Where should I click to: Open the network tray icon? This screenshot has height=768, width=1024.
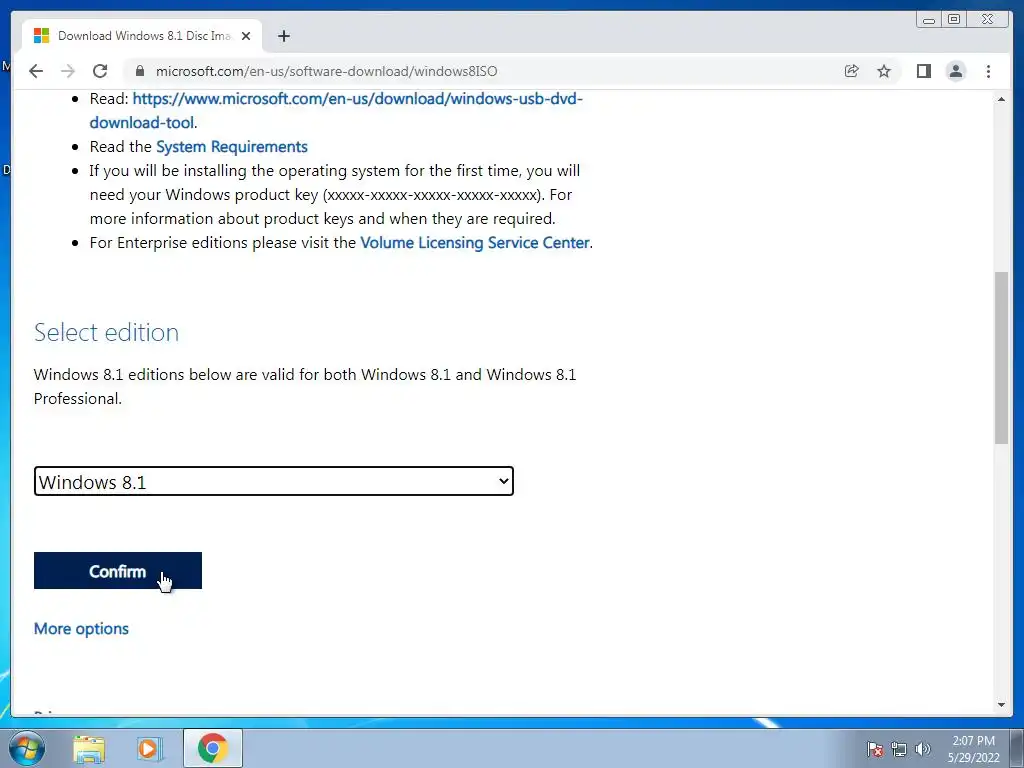point(899,749)
